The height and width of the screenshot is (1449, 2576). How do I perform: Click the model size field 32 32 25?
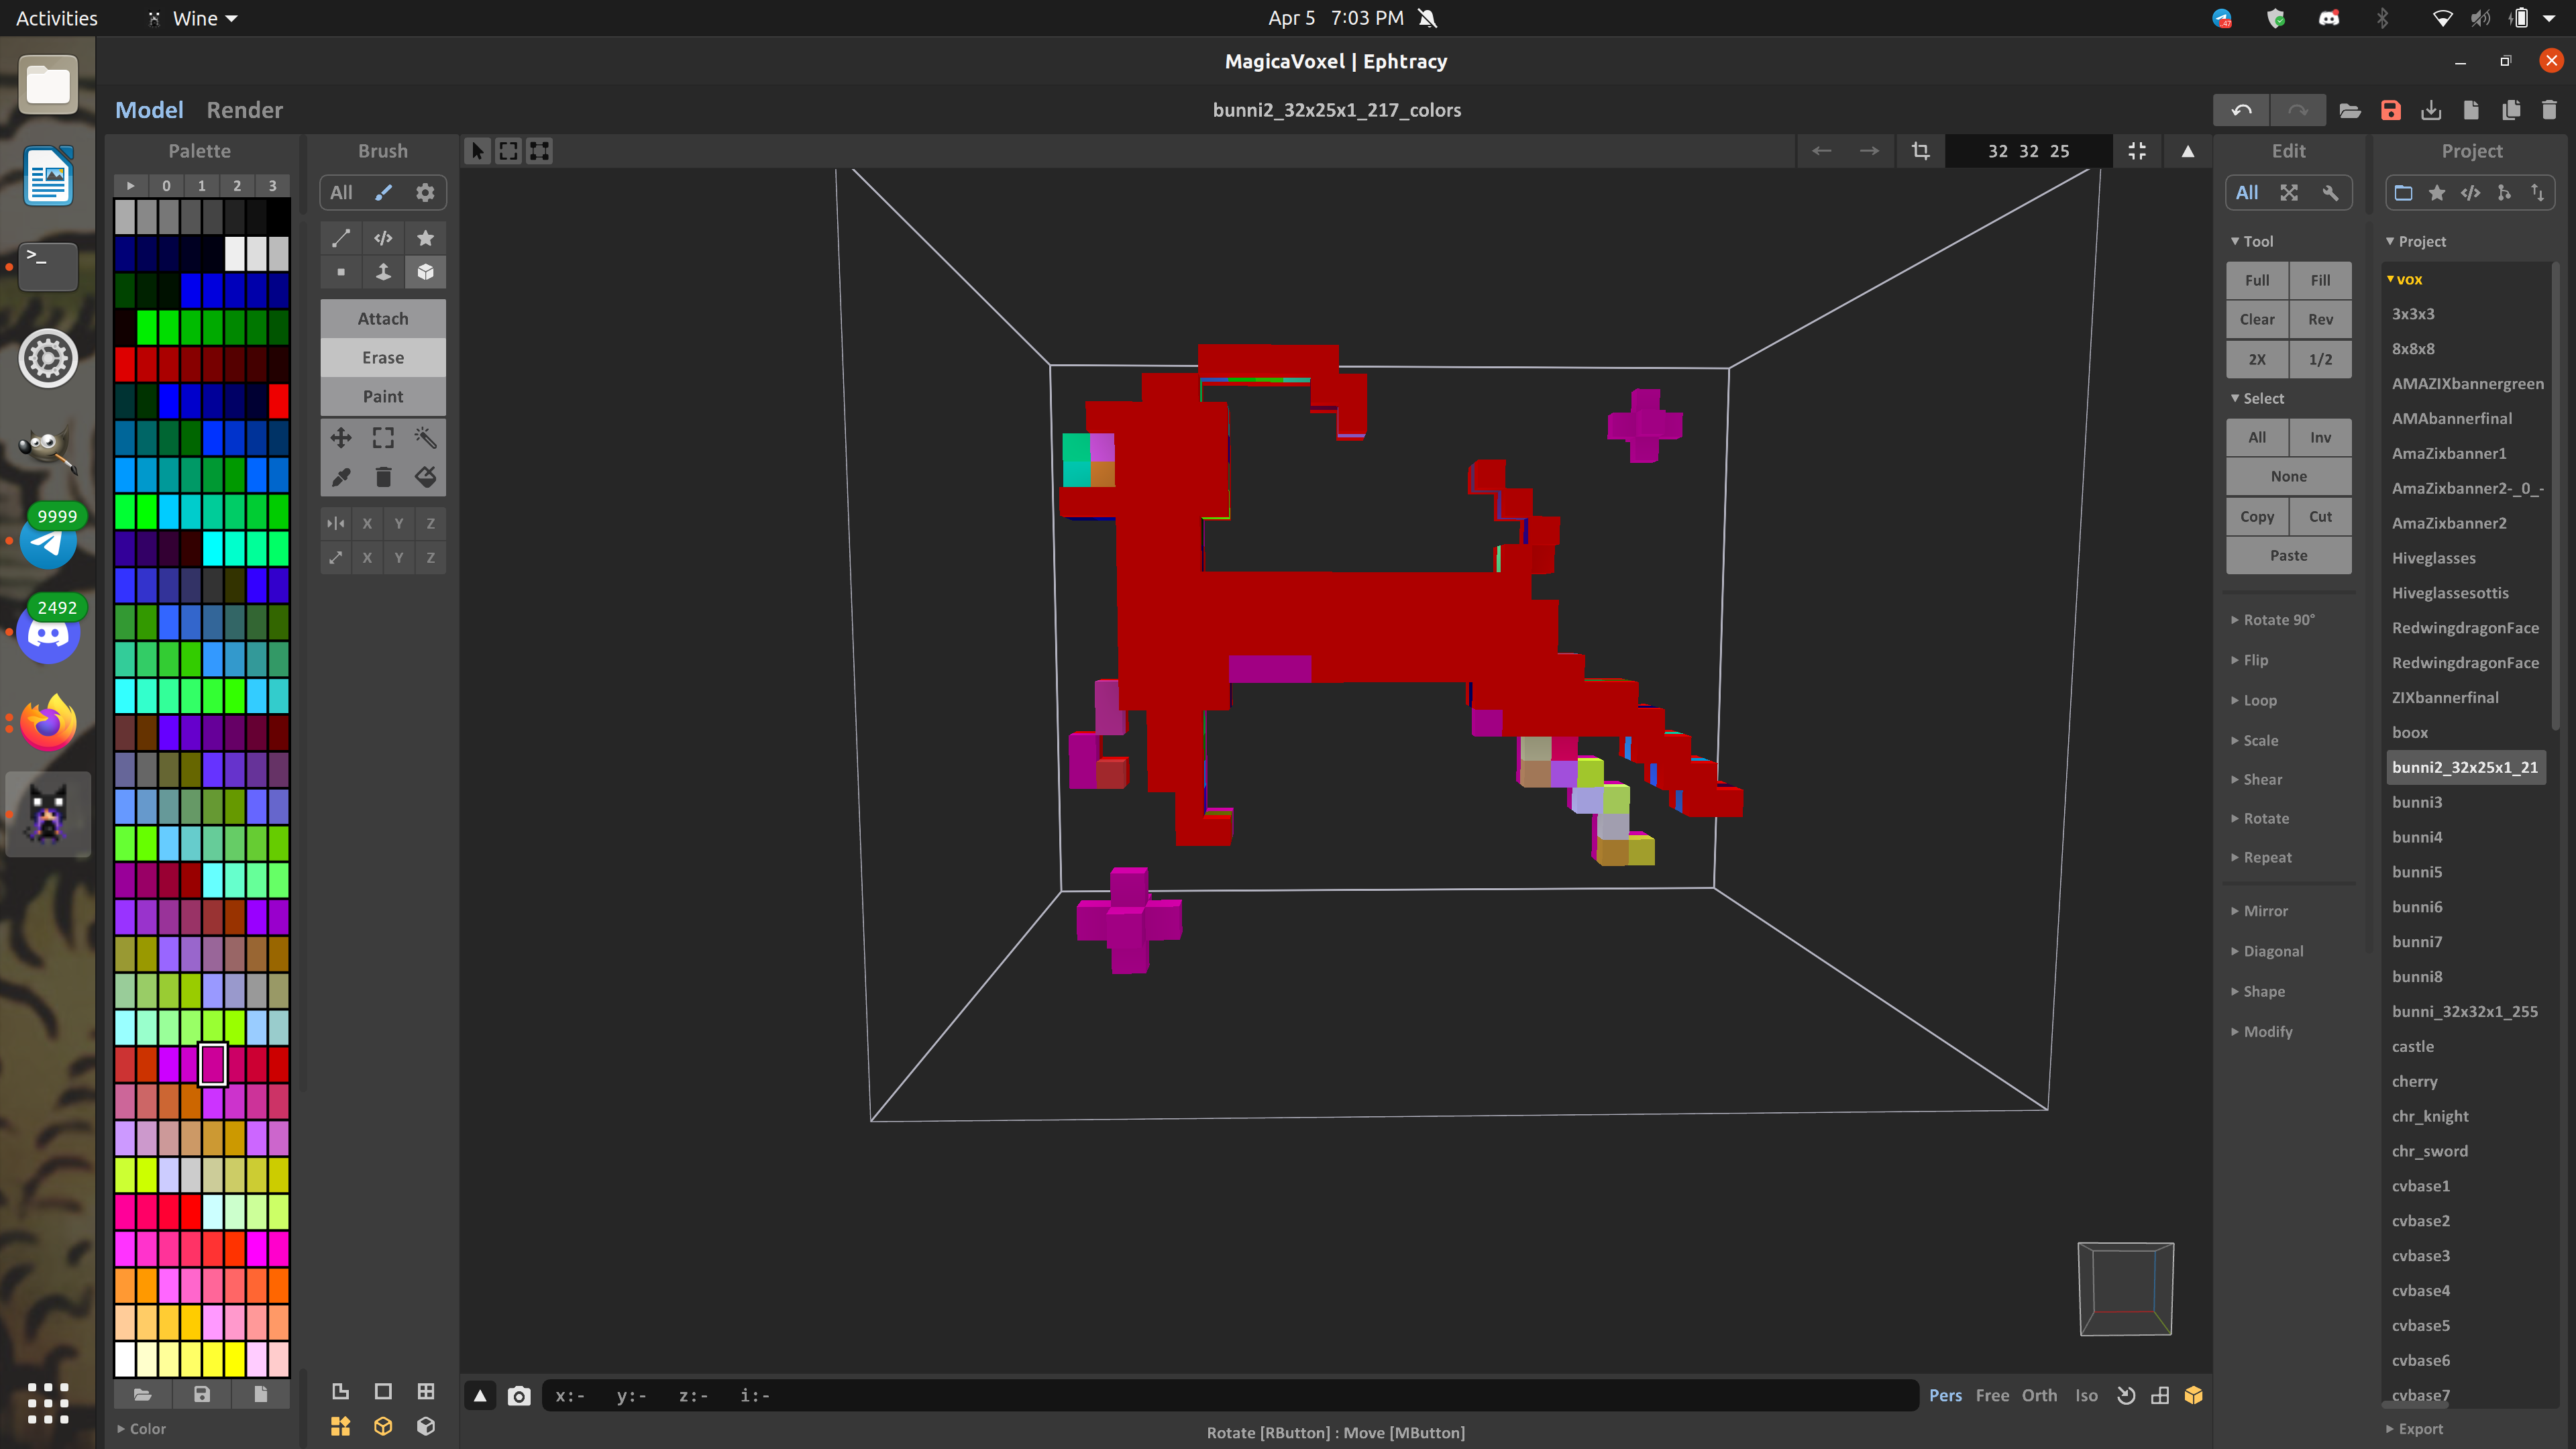click(x=2028, y=151)
